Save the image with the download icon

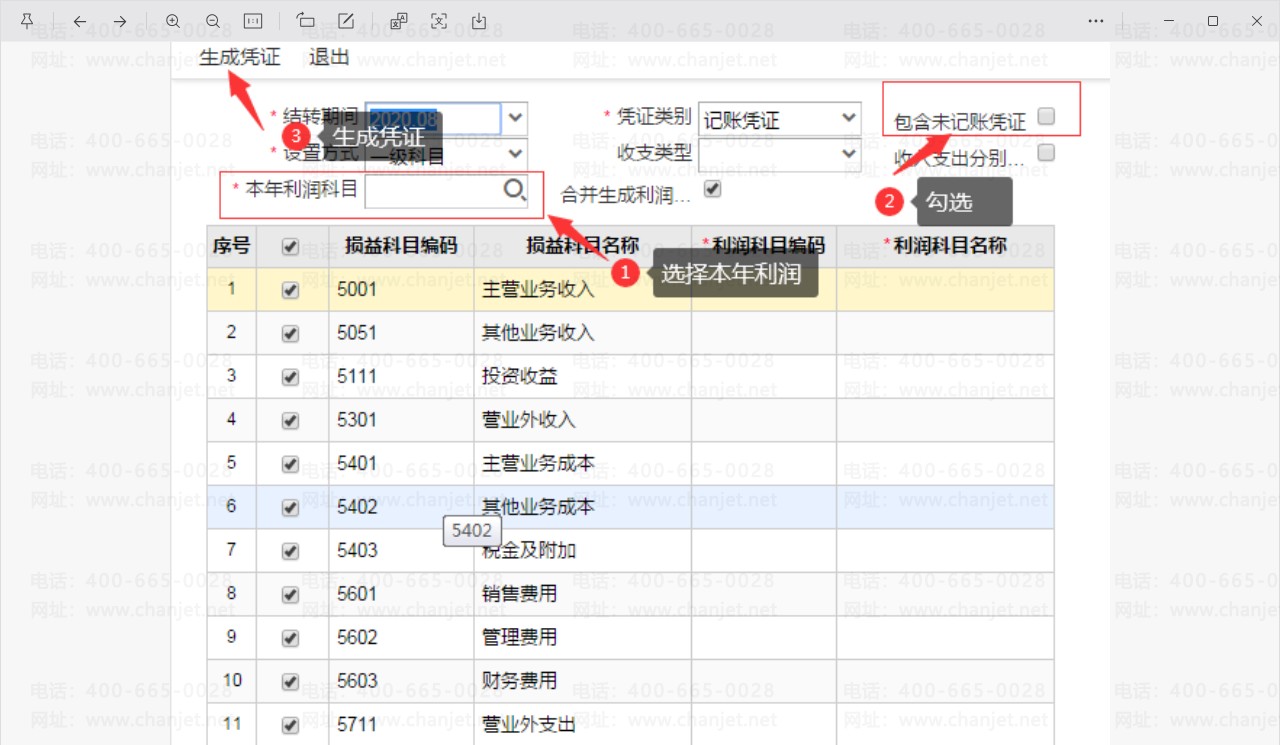tap(478, 21)
